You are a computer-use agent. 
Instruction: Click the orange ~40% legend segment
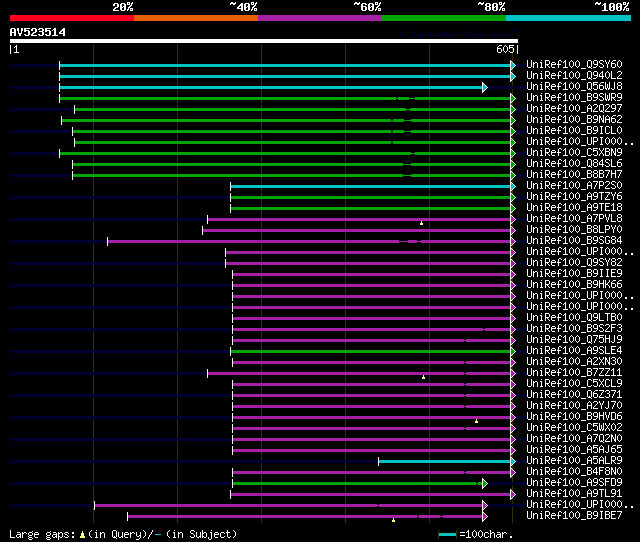pos(195,18)
